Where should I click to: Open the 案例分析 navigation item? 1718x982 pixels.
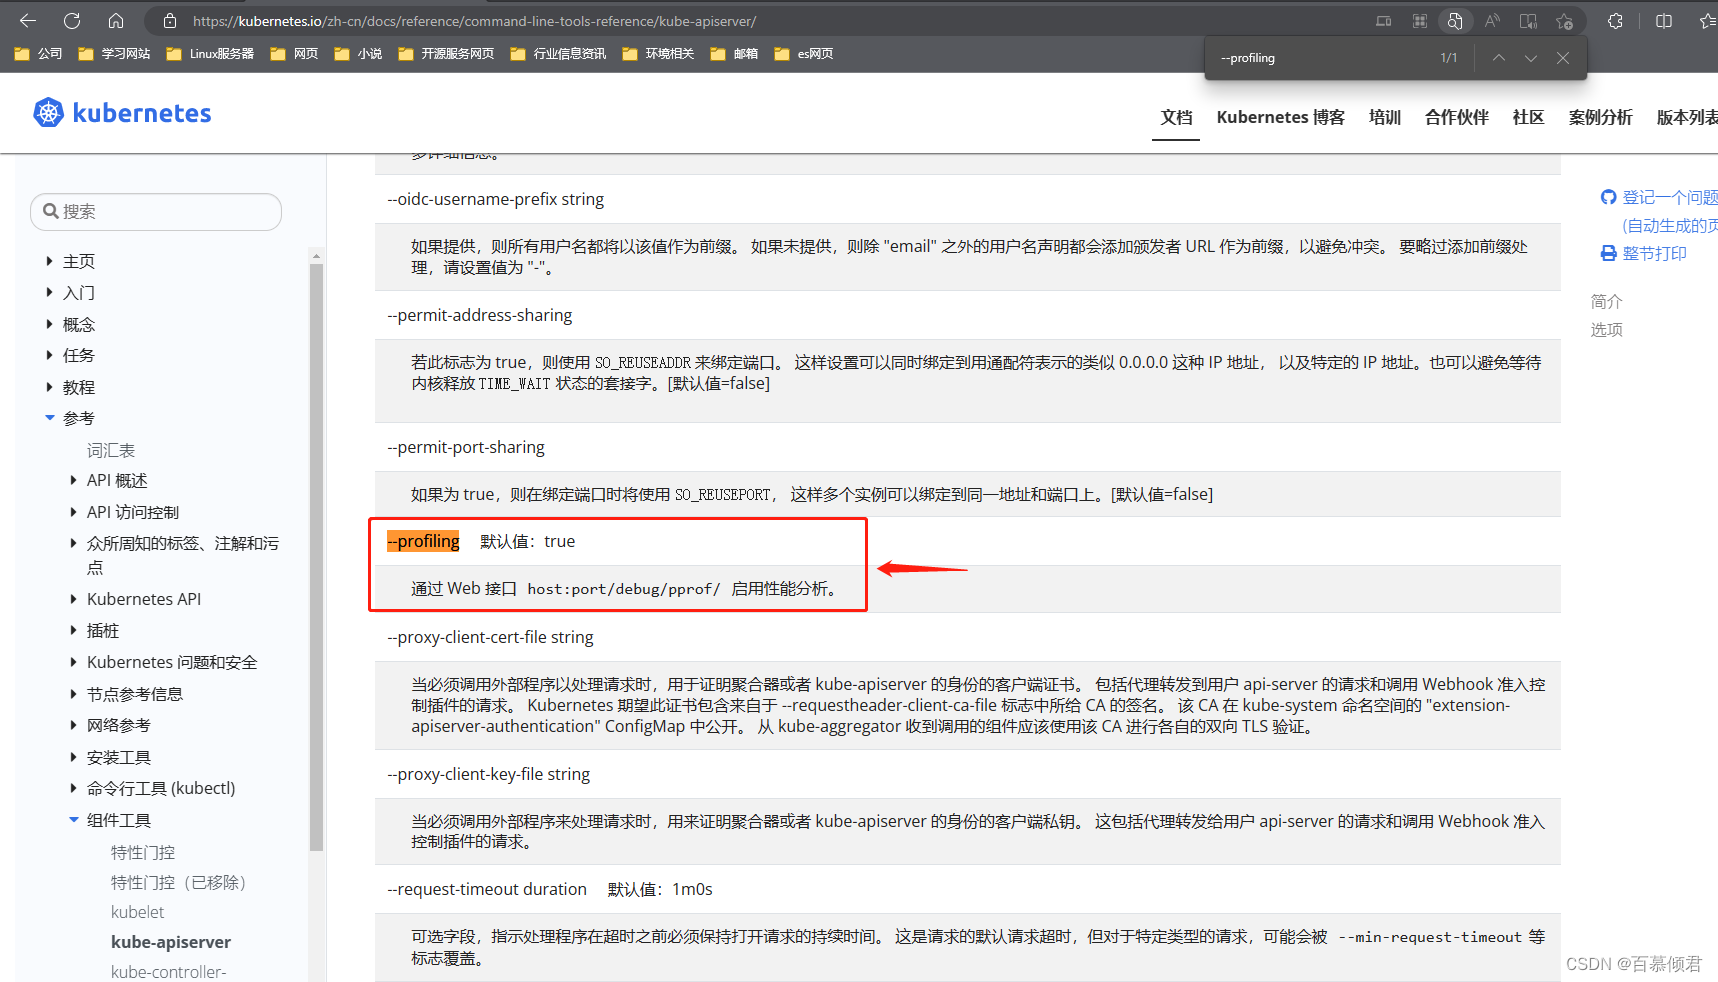point(1600,117)
